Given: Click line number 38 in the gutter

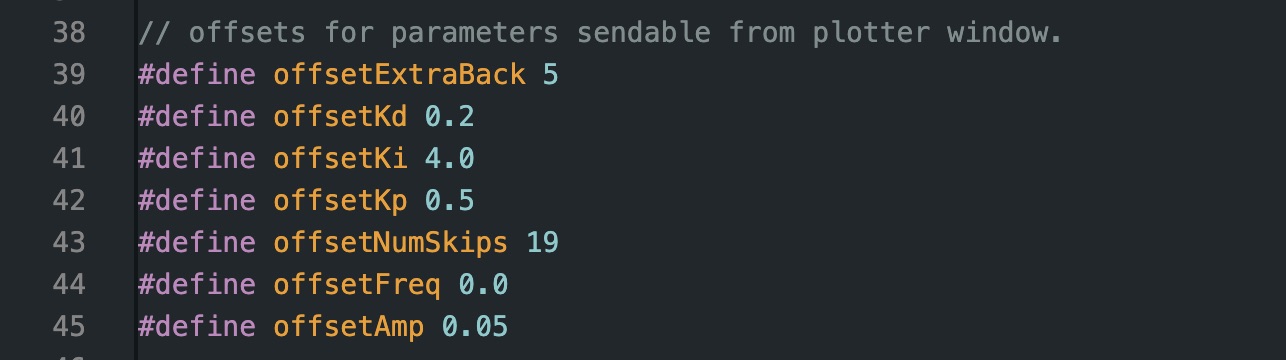Looking at the screenshot, I should coord(68,34).
